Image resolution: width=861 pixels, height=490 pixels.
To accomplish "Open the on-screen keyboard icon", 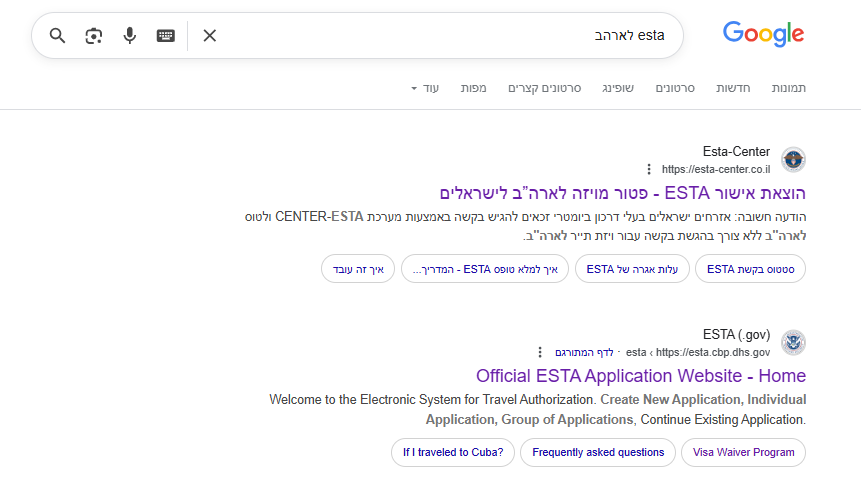I will point(166,36).
